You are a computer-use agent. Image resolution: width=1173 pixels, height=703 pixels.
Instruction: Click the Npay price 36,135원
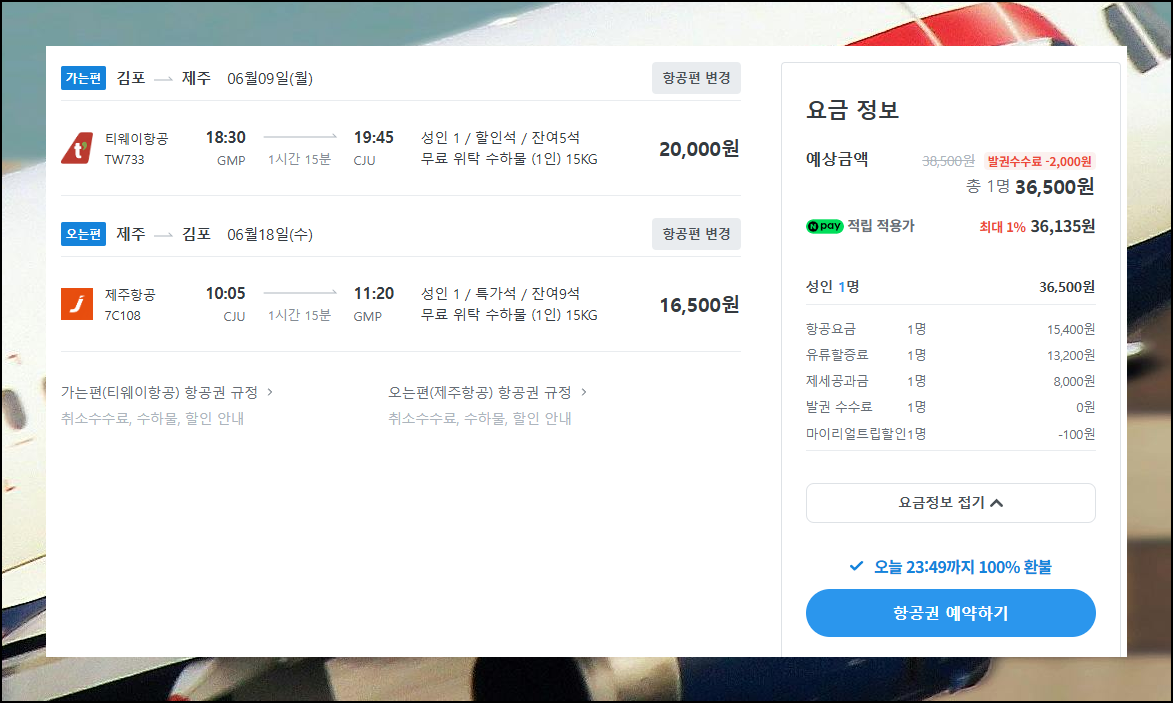[x=1062, y=226]
